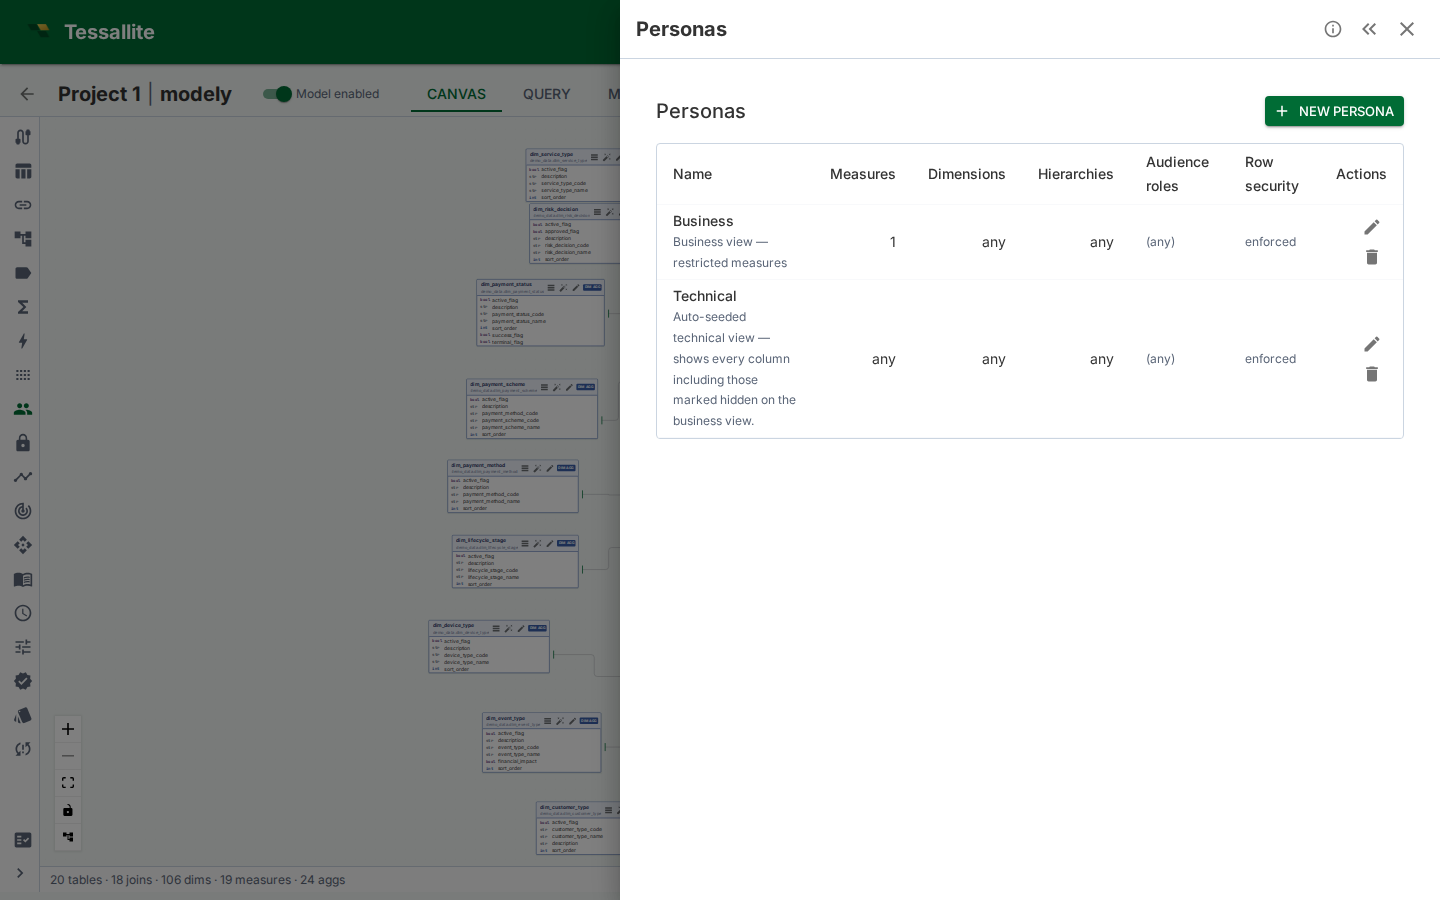Click the Dimensions column header
This screenshot has height=900, width=1440.
coord(967,174)
